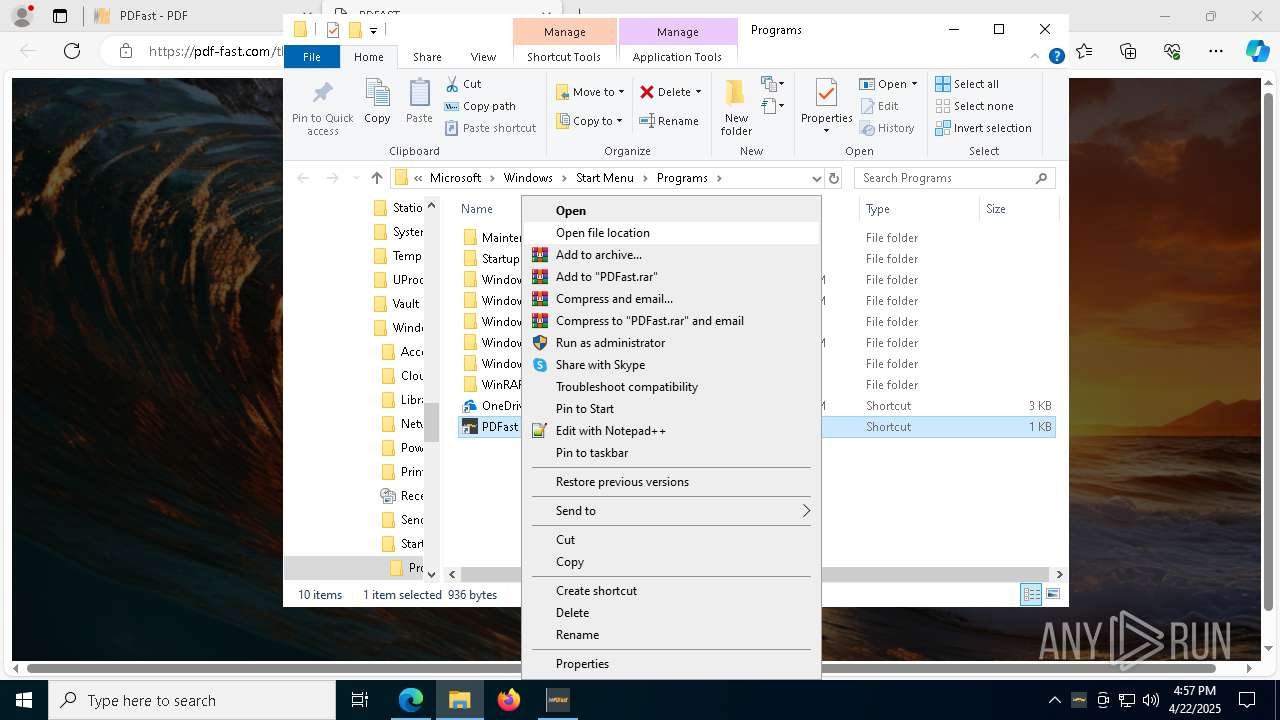1280x720 pixels.
Task: Choose Pin to Start
Action: (x=670, y=408)
